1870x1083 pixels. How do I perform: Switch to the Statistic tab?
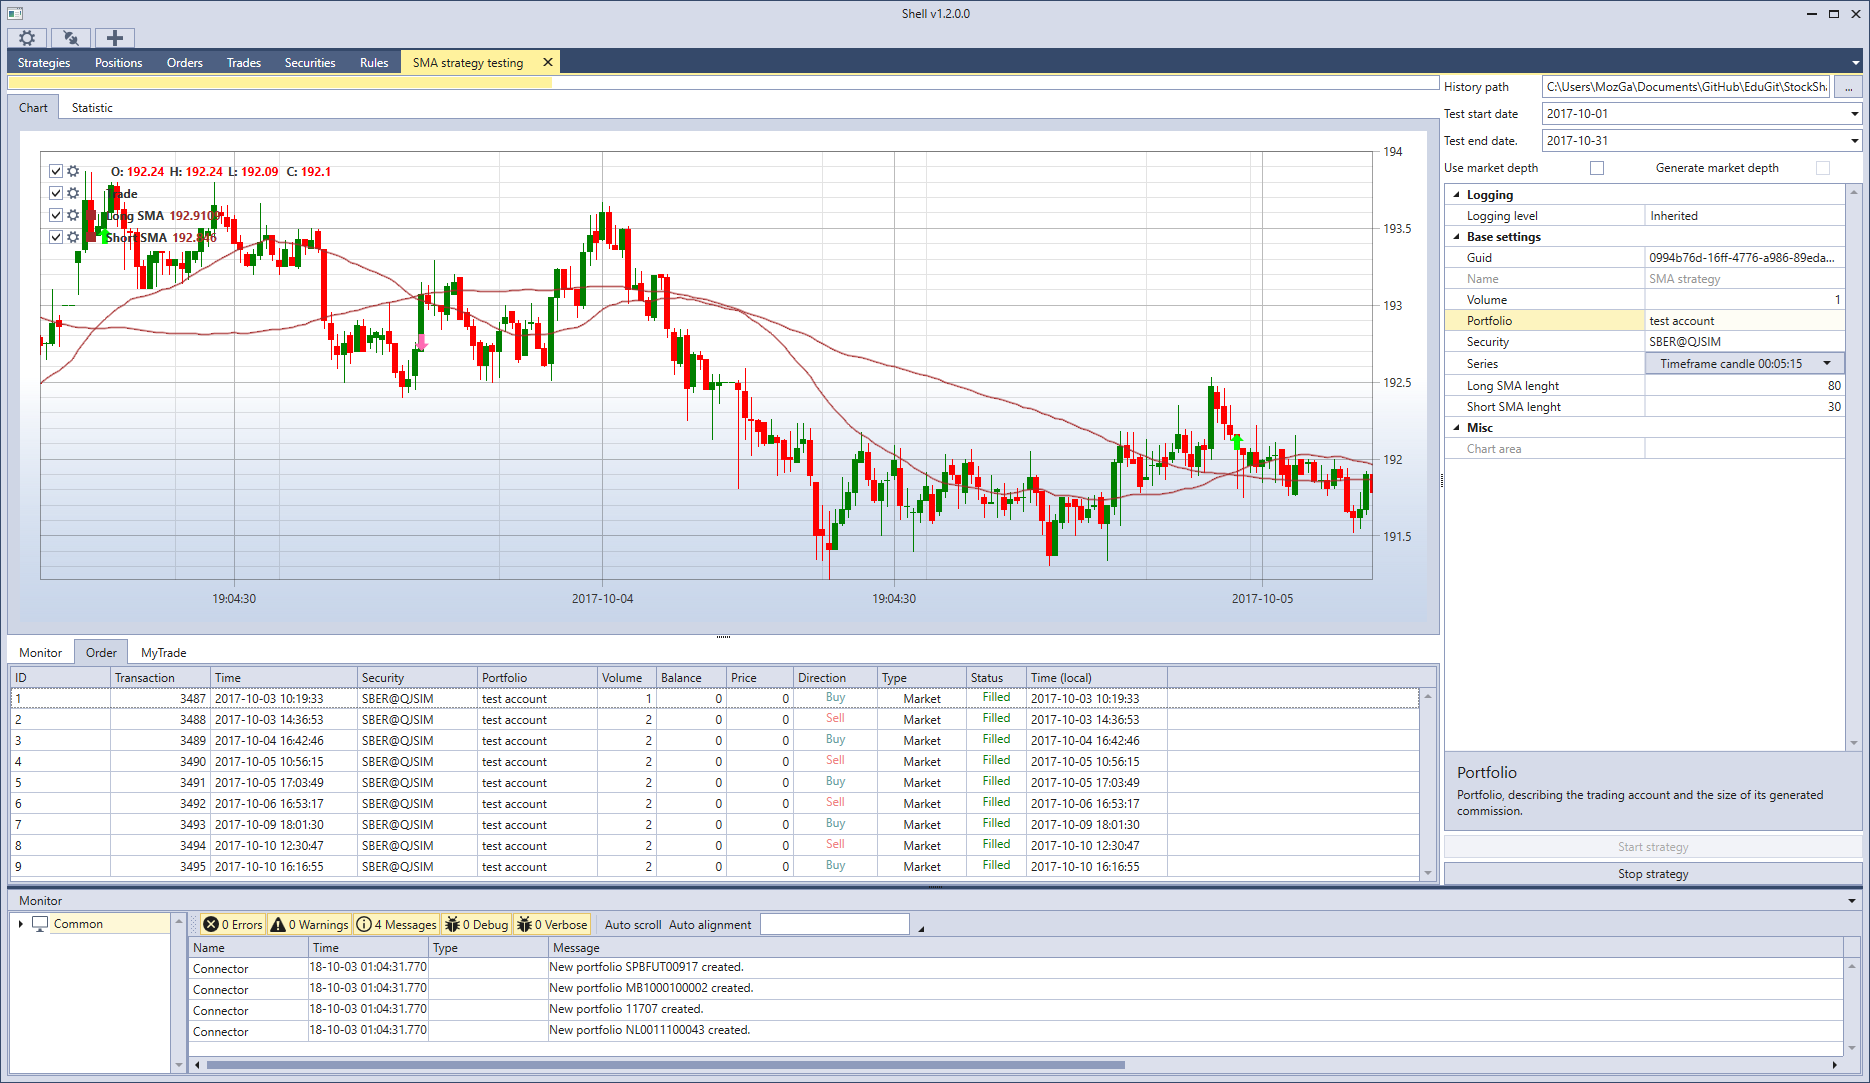[92, 107]
